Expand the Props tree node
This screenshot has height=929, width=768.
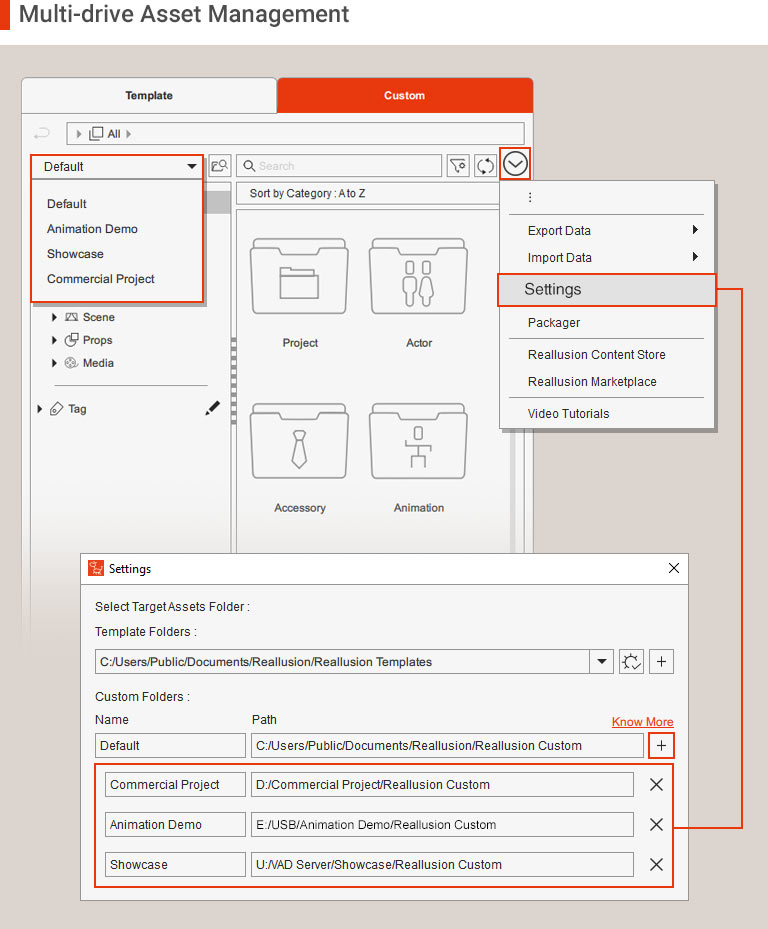pyautogui.click(x=55, y=340)
